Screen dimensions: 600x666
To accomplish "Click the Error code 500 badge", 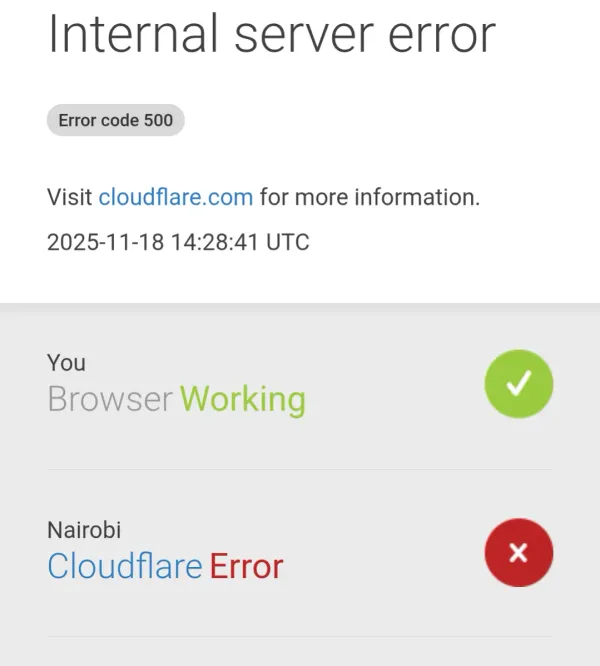I will (115, 121).
